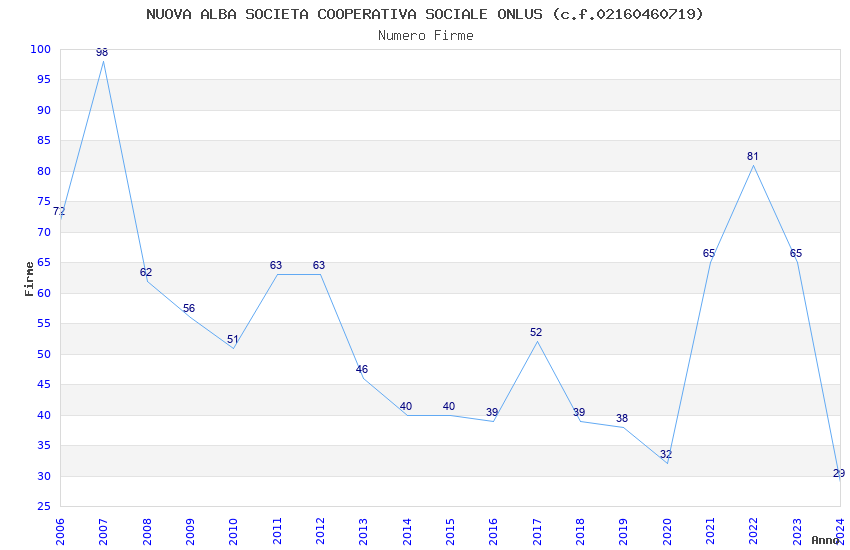Click the 60 value on the y-axis

(x=44, y=293)
